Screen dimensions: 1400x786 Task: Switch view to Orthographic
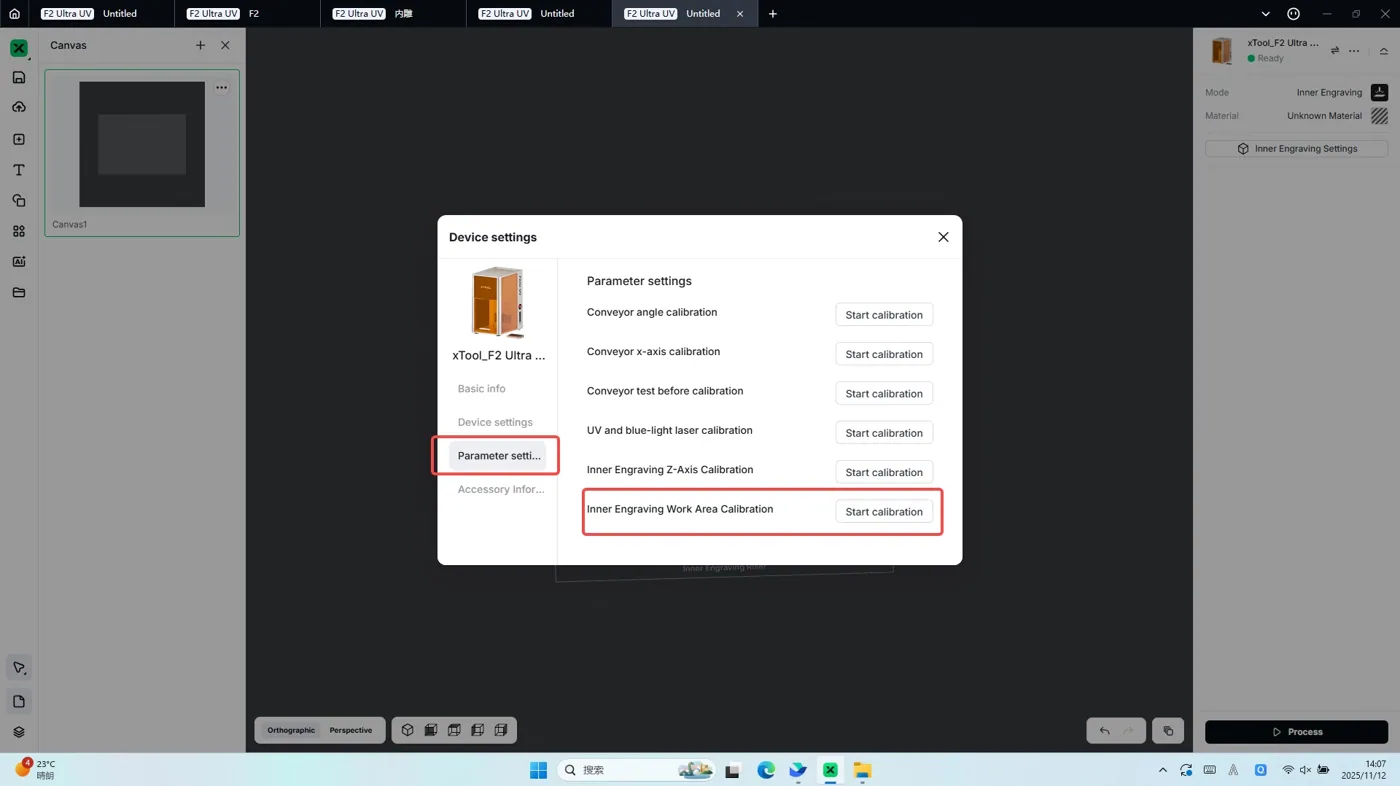click(291, 730)
